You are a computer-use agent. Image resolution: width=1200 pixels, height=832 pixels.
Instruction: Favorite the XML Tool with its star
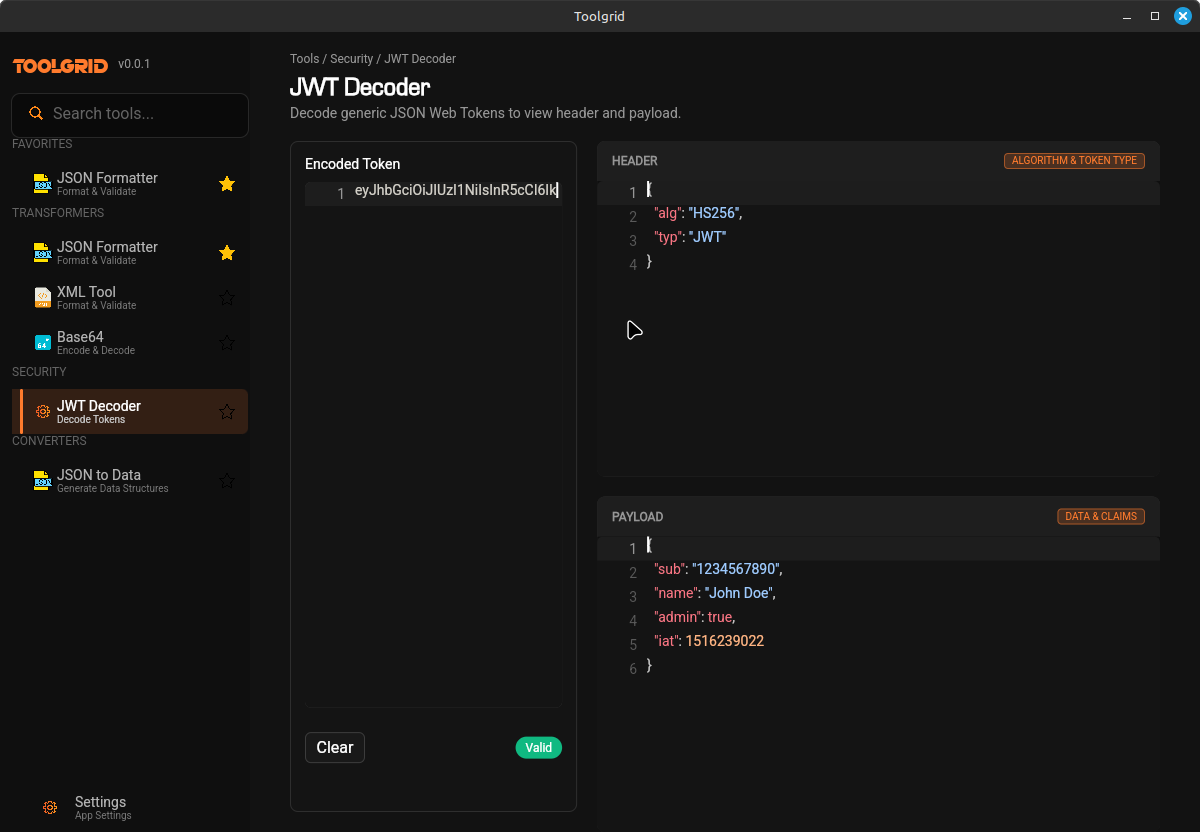pyautogui.click(x=227, y=297)
